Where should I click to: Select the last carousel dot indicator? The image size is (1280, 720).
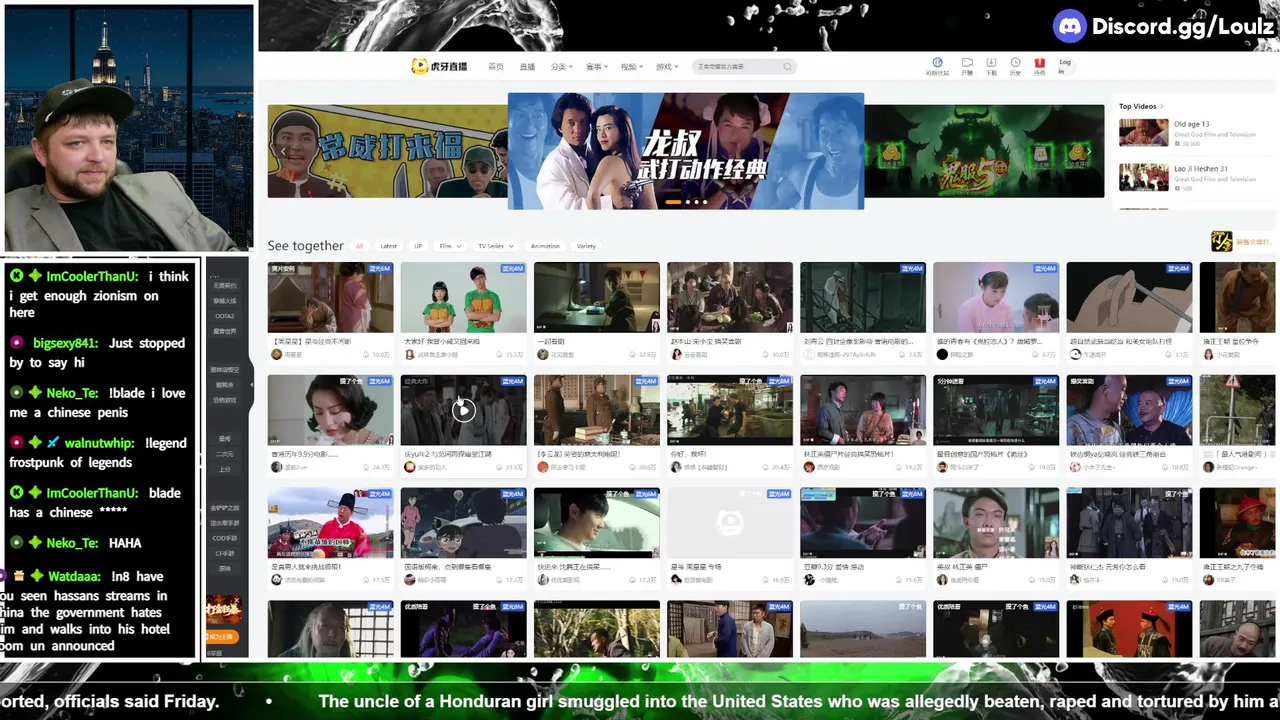point(704,202)
